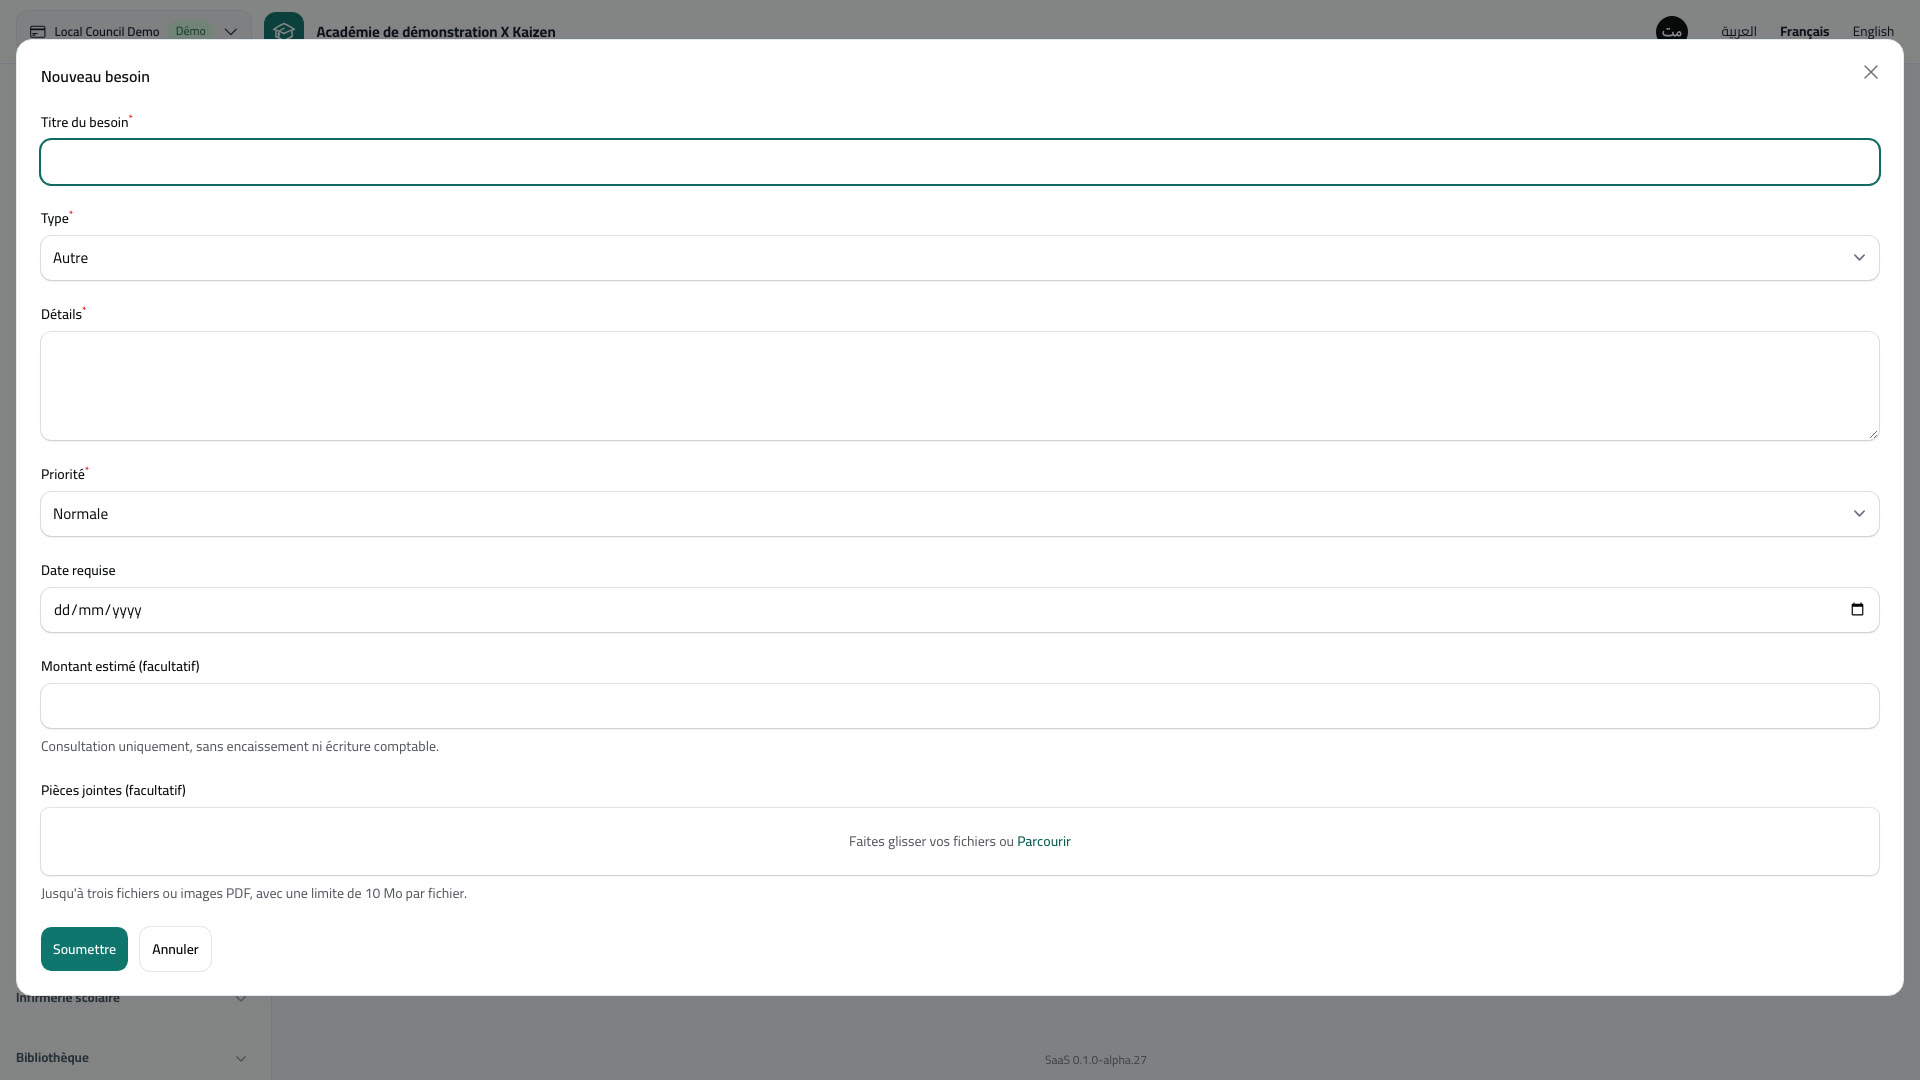Click the Académie de démonstration X Kaizen title
Viewport: 1920px width, 1080px height.
(x=435, y=31)
